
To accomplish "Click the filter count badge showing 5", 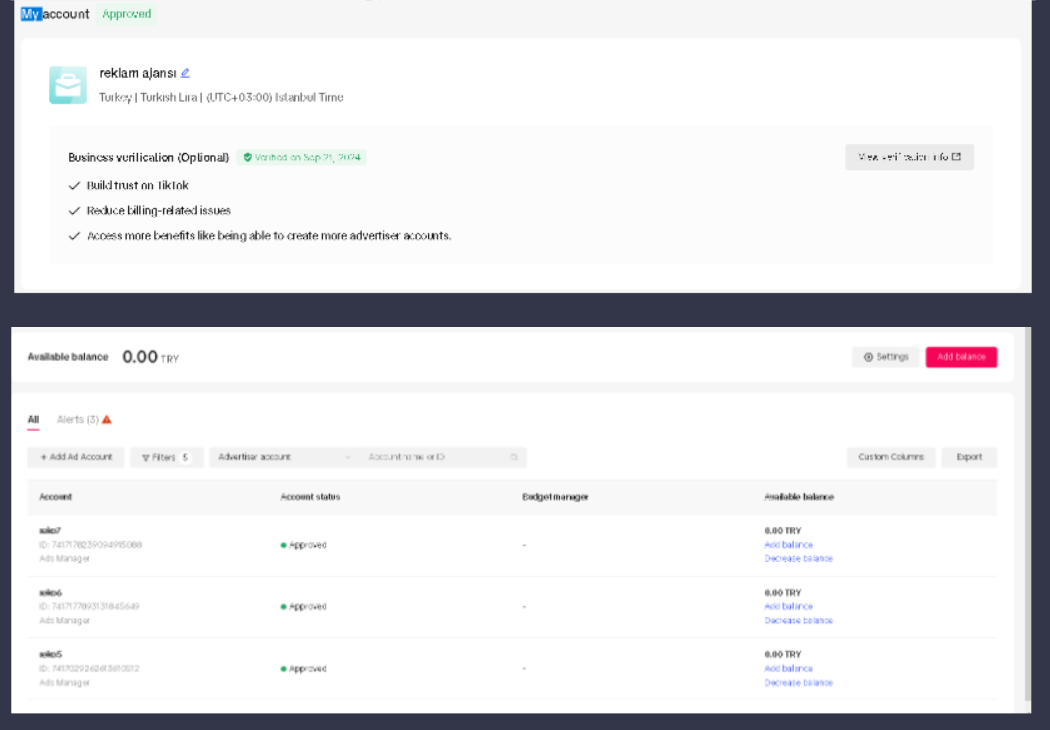I will click(x=185, y=457).
